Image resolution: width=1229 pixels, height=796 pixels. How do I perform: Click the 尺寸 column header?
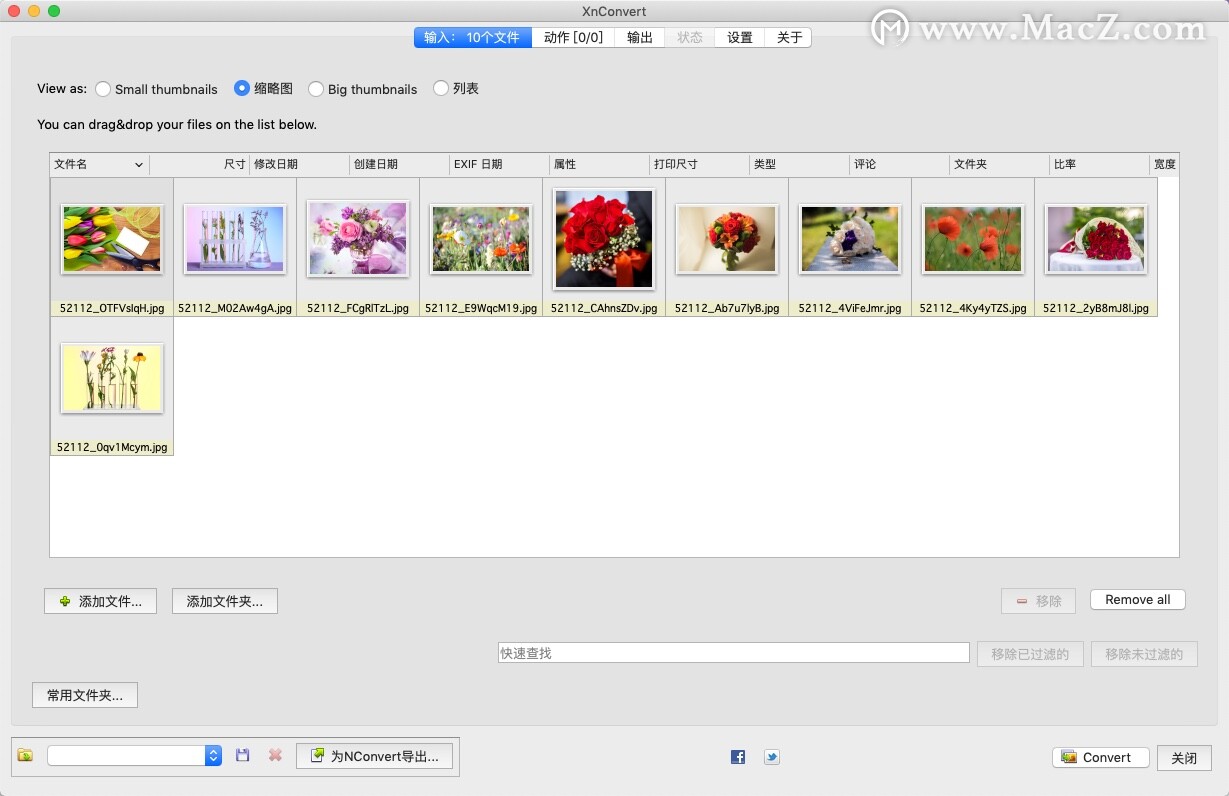tap(199, 164)
